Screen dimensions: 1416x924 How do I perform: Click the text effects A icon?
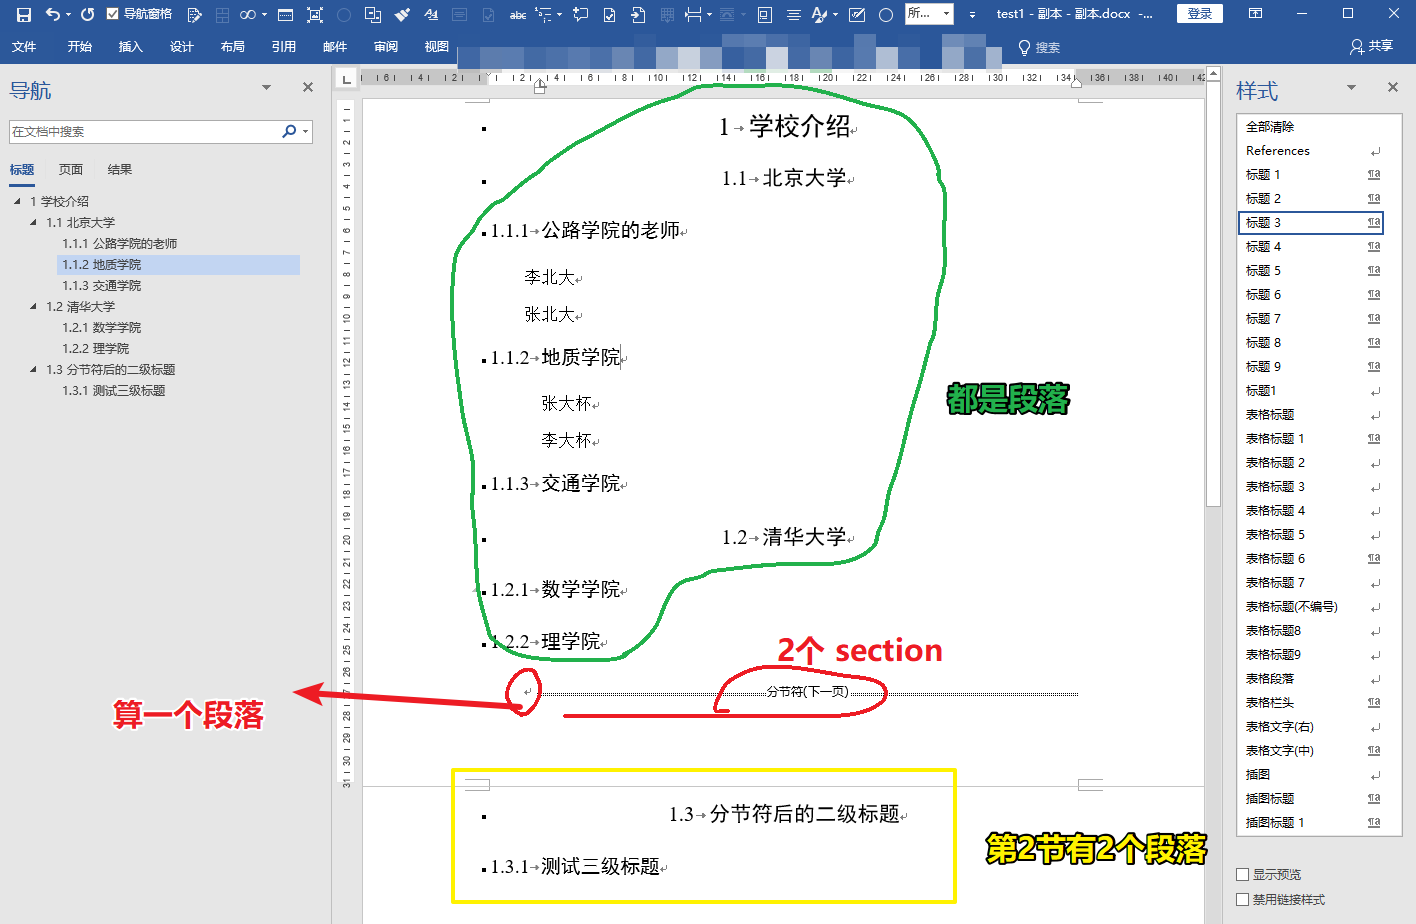[820, 14]
